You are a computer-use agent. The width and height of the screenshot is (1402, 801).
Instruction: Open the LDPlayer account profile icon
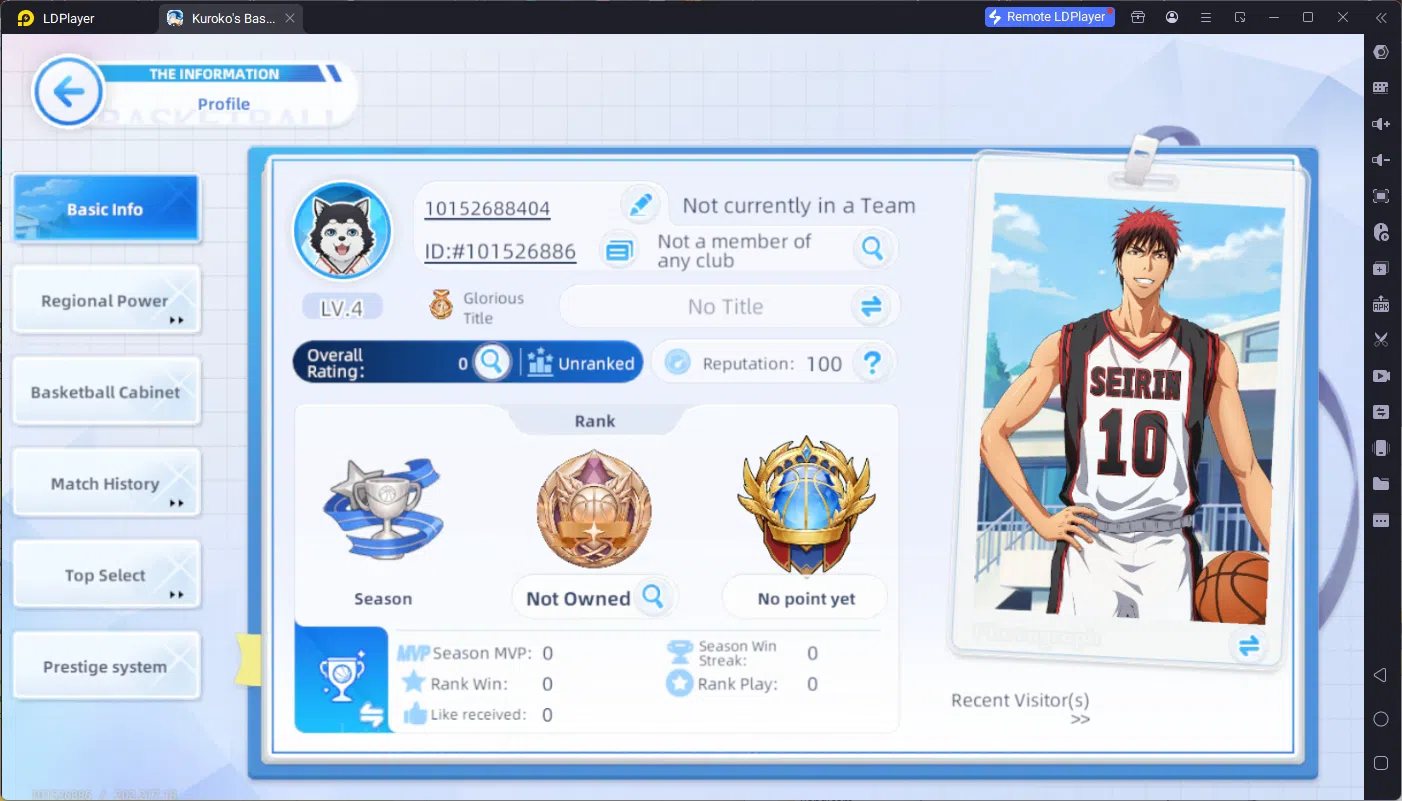point(1171,17)
